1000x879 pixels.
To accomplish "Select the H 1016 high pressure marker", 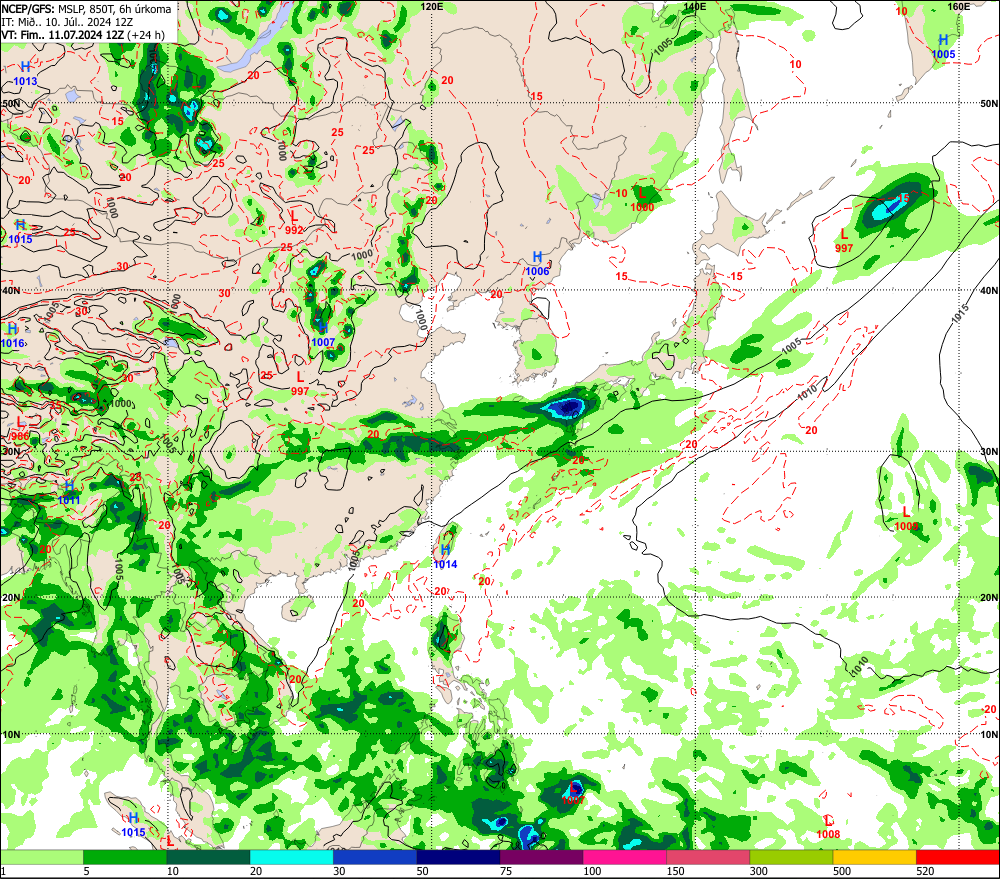I will pyautogui.click(x=12, y=336).
